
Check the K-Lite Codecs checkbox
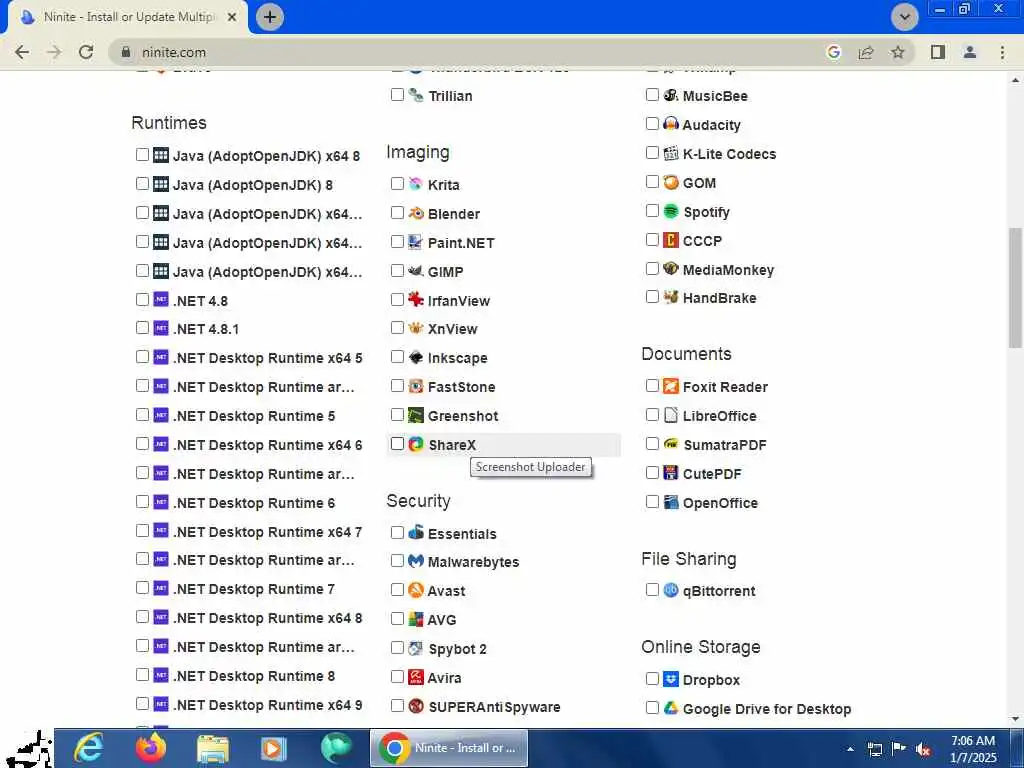(652, 153)
